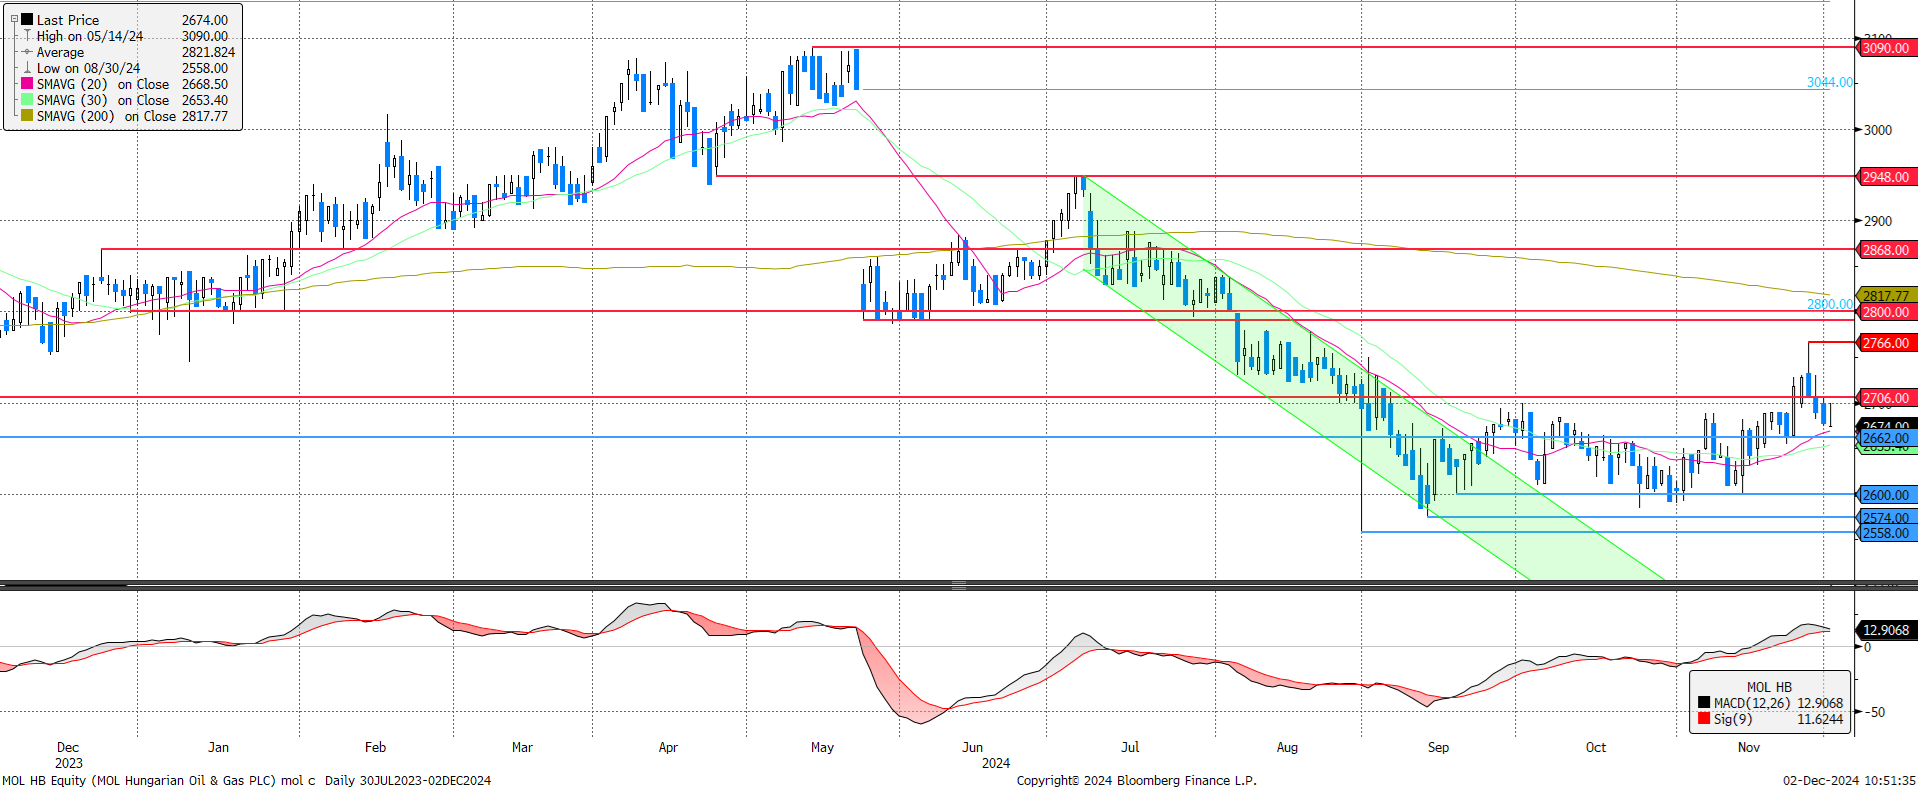Select 'SMAVG (30) on Close' legend entry
Viewport: 1918px width, 789px height.
pyautogui.click(x=103, y=100)
